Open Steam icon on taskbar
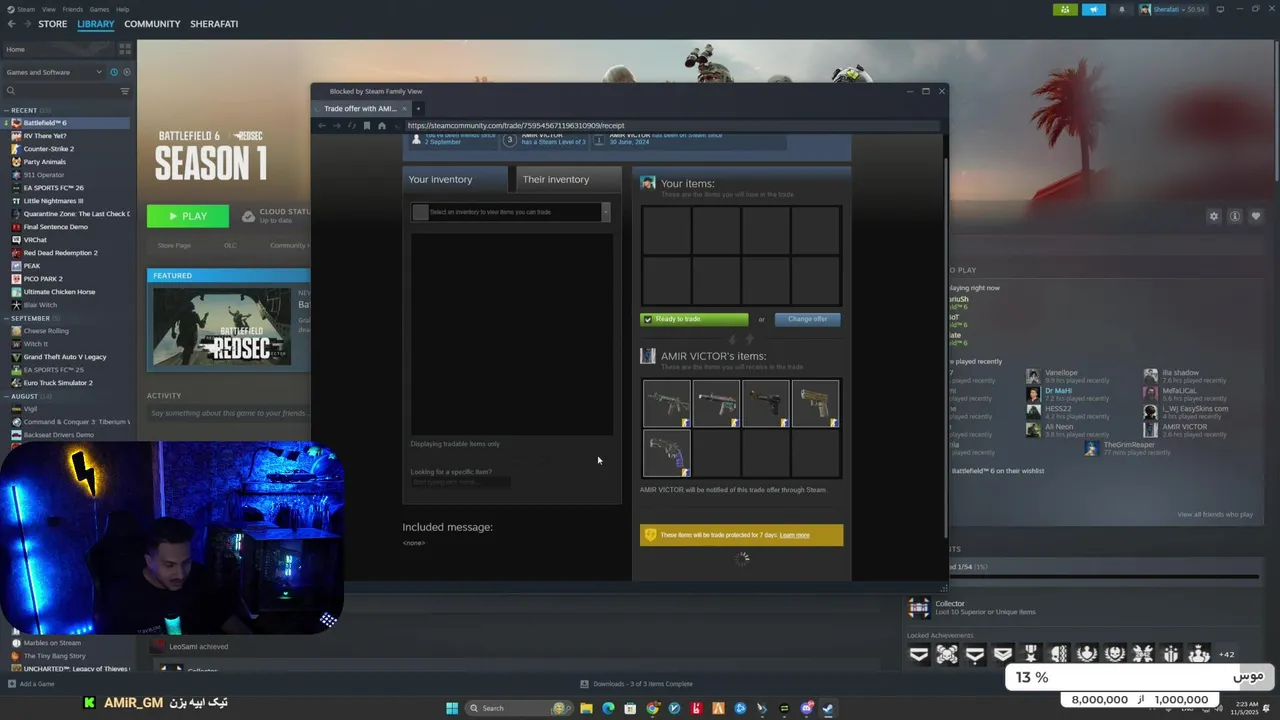This screenshot has width=1280, height=720. (x=828, y=708)
